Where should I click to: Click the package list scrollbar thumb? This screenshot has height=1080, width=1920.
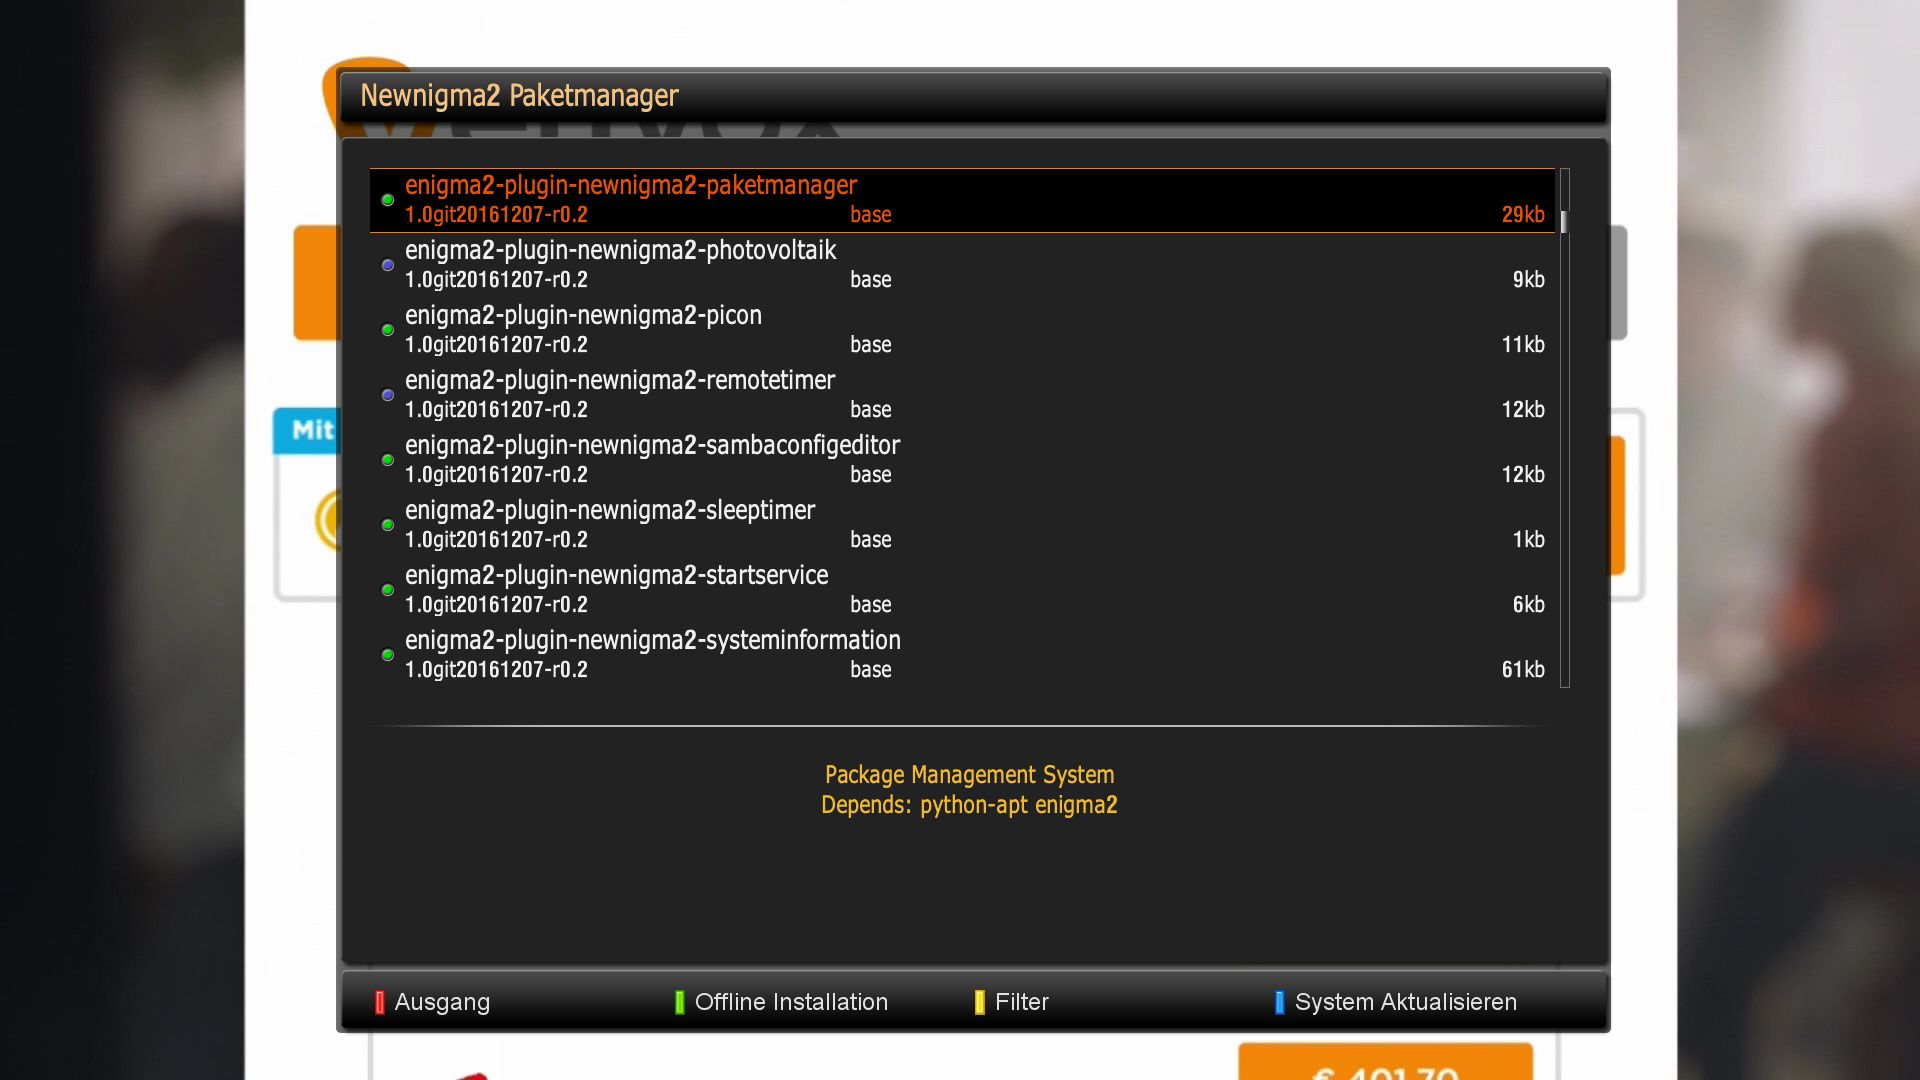1564,221
